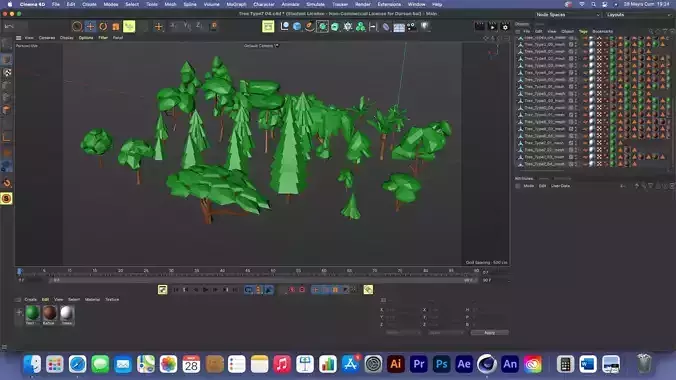Switch to Model mode in the left sidebar
The width and height of the screenshot is (676, 380).
(x=7, y=60)
